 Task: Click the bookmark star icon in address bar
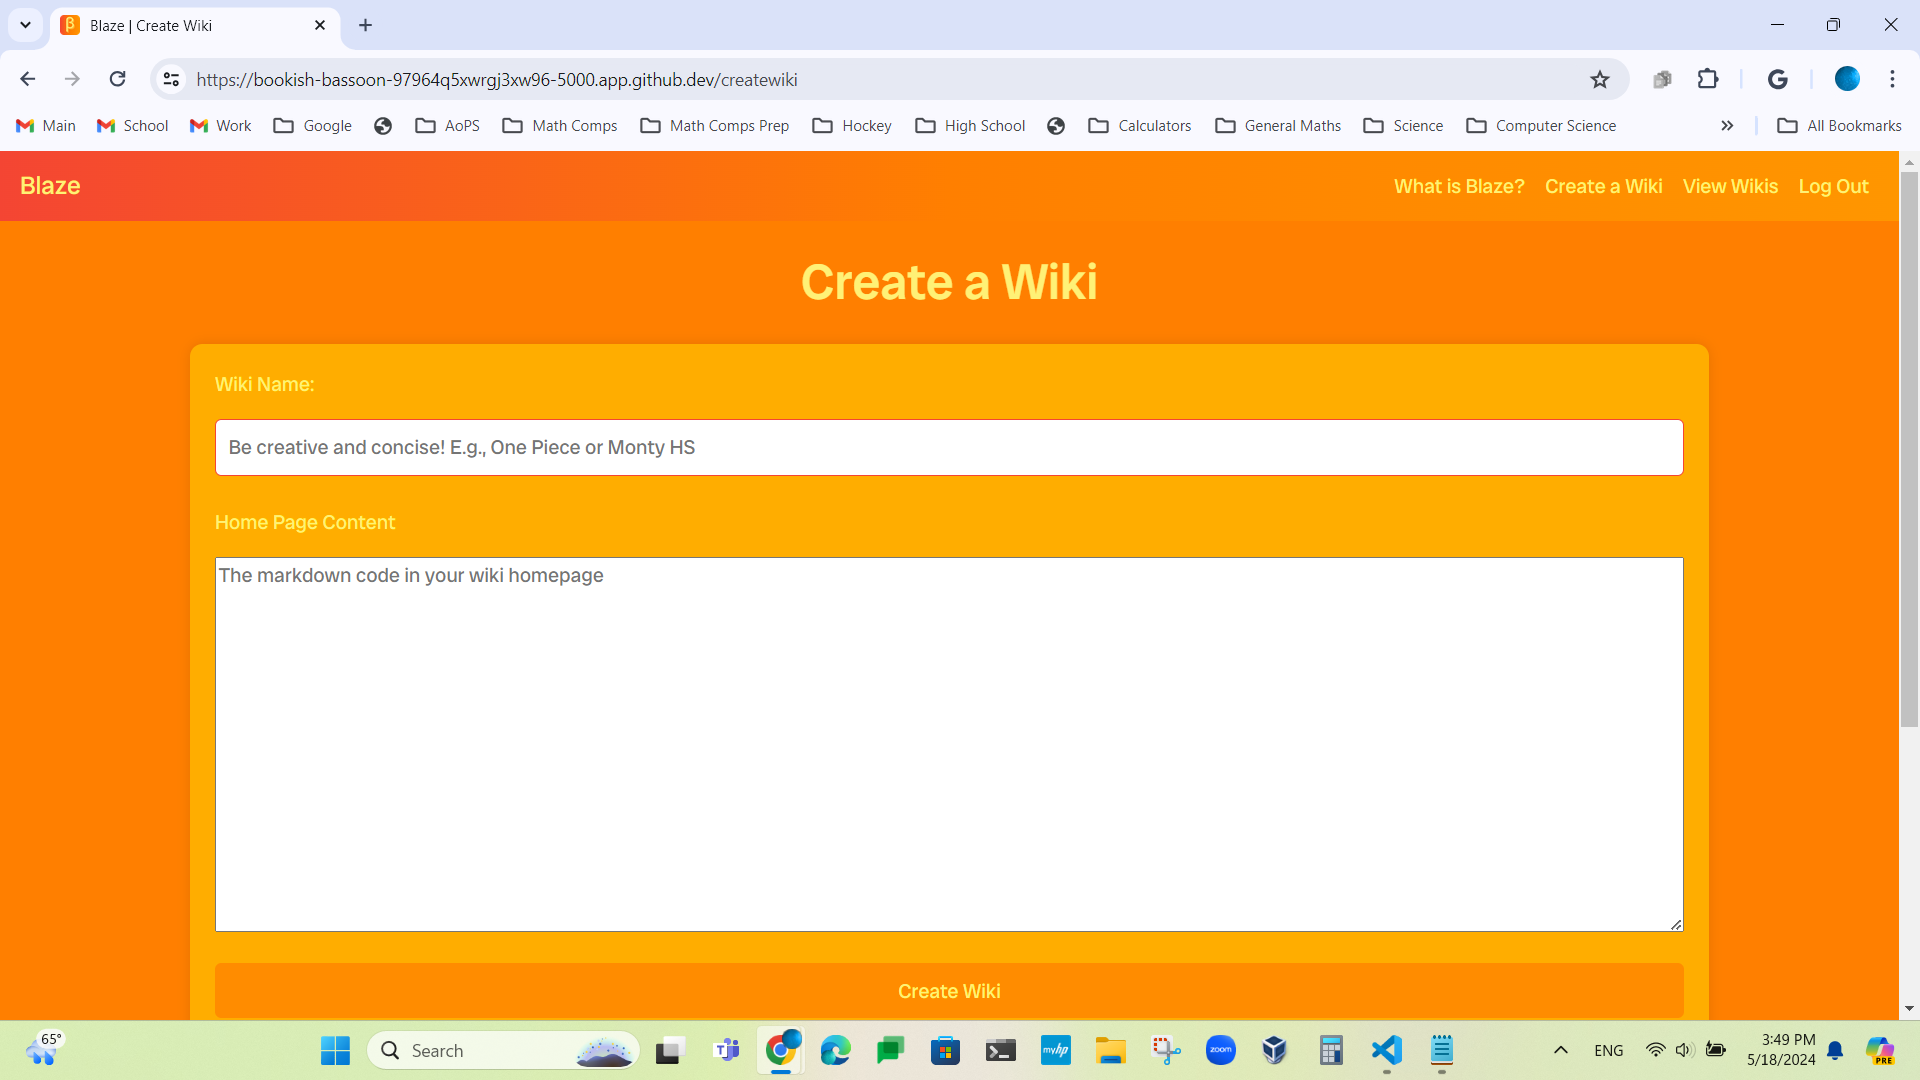[1600, 79]
